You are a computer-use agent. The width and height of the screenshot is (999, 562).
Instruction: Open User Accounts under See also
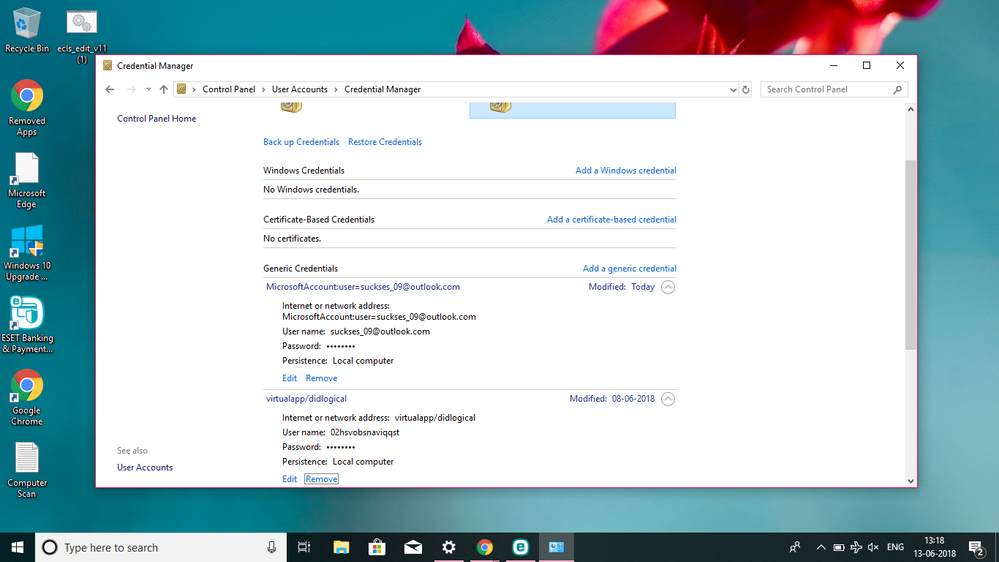[x=145, y=468]
